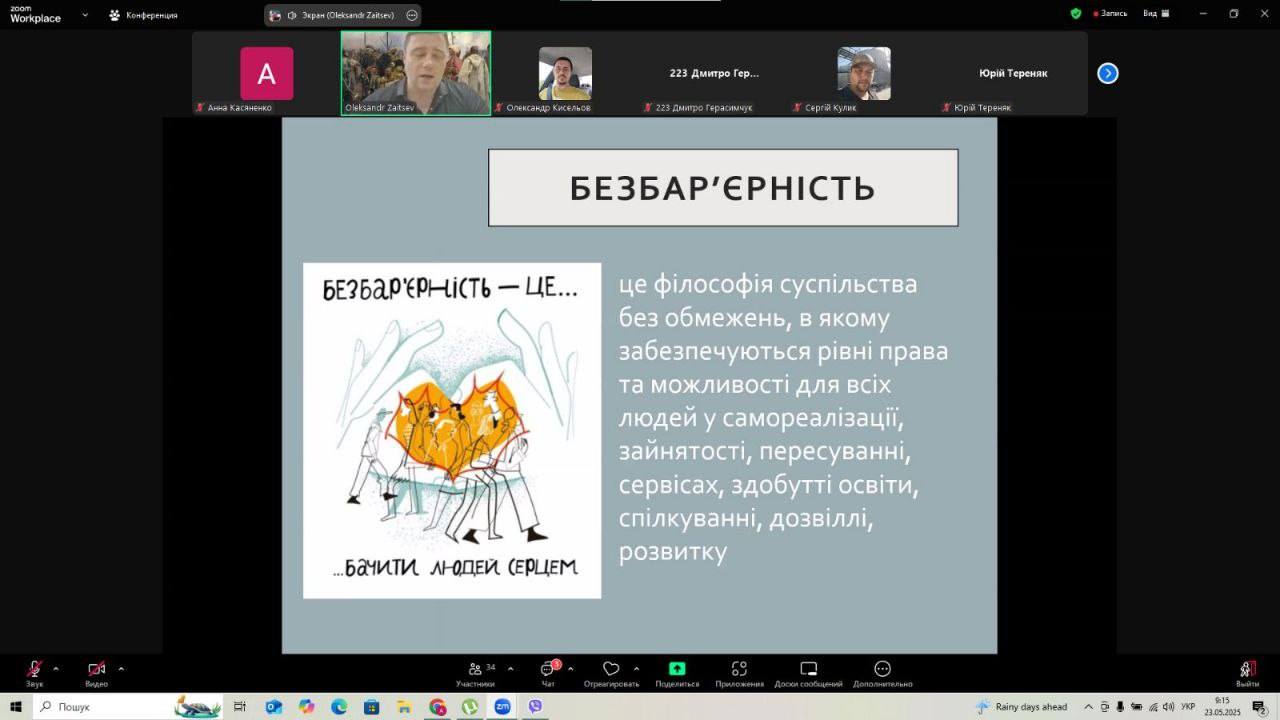Open the shared screen options ellipsis
Viewport: 1280px width, 720px height.
click(412, 15)
